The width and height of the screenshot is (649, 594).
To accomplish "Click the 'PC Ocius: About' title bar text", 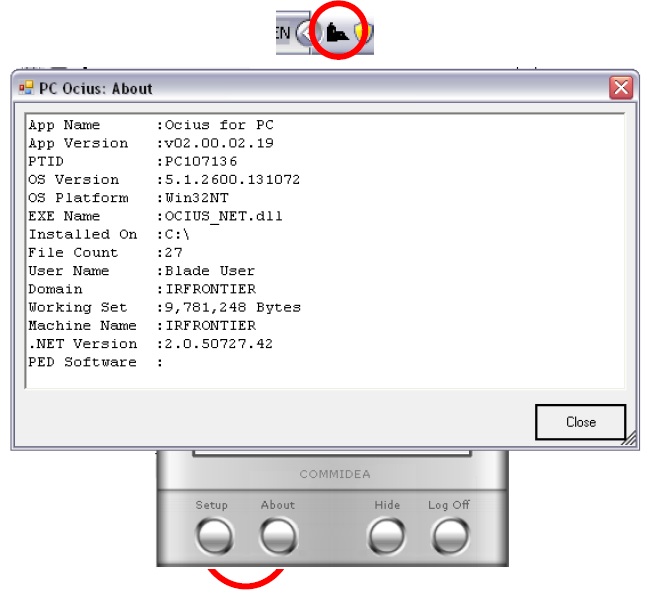I will pyautogui.click(x=96, y=89).
